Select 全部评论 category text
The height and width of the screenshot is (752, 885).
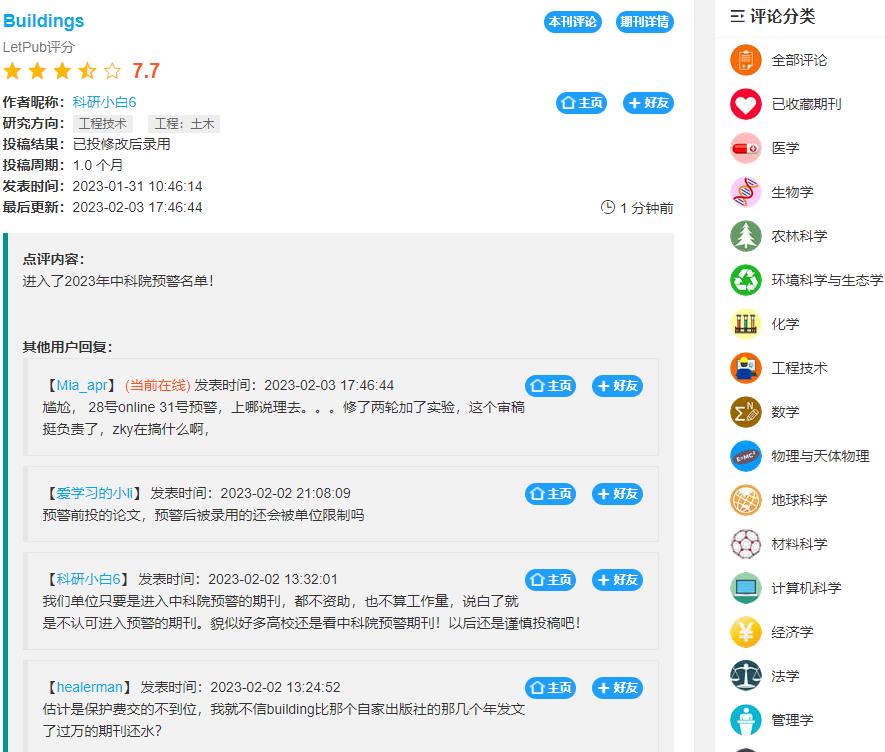tap(799, 60)
